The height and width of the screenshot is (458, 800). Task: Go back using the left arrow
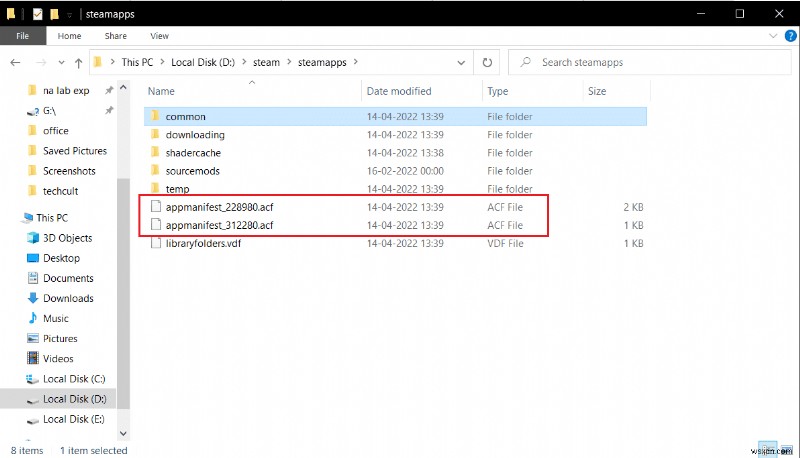tap(15, 62)
